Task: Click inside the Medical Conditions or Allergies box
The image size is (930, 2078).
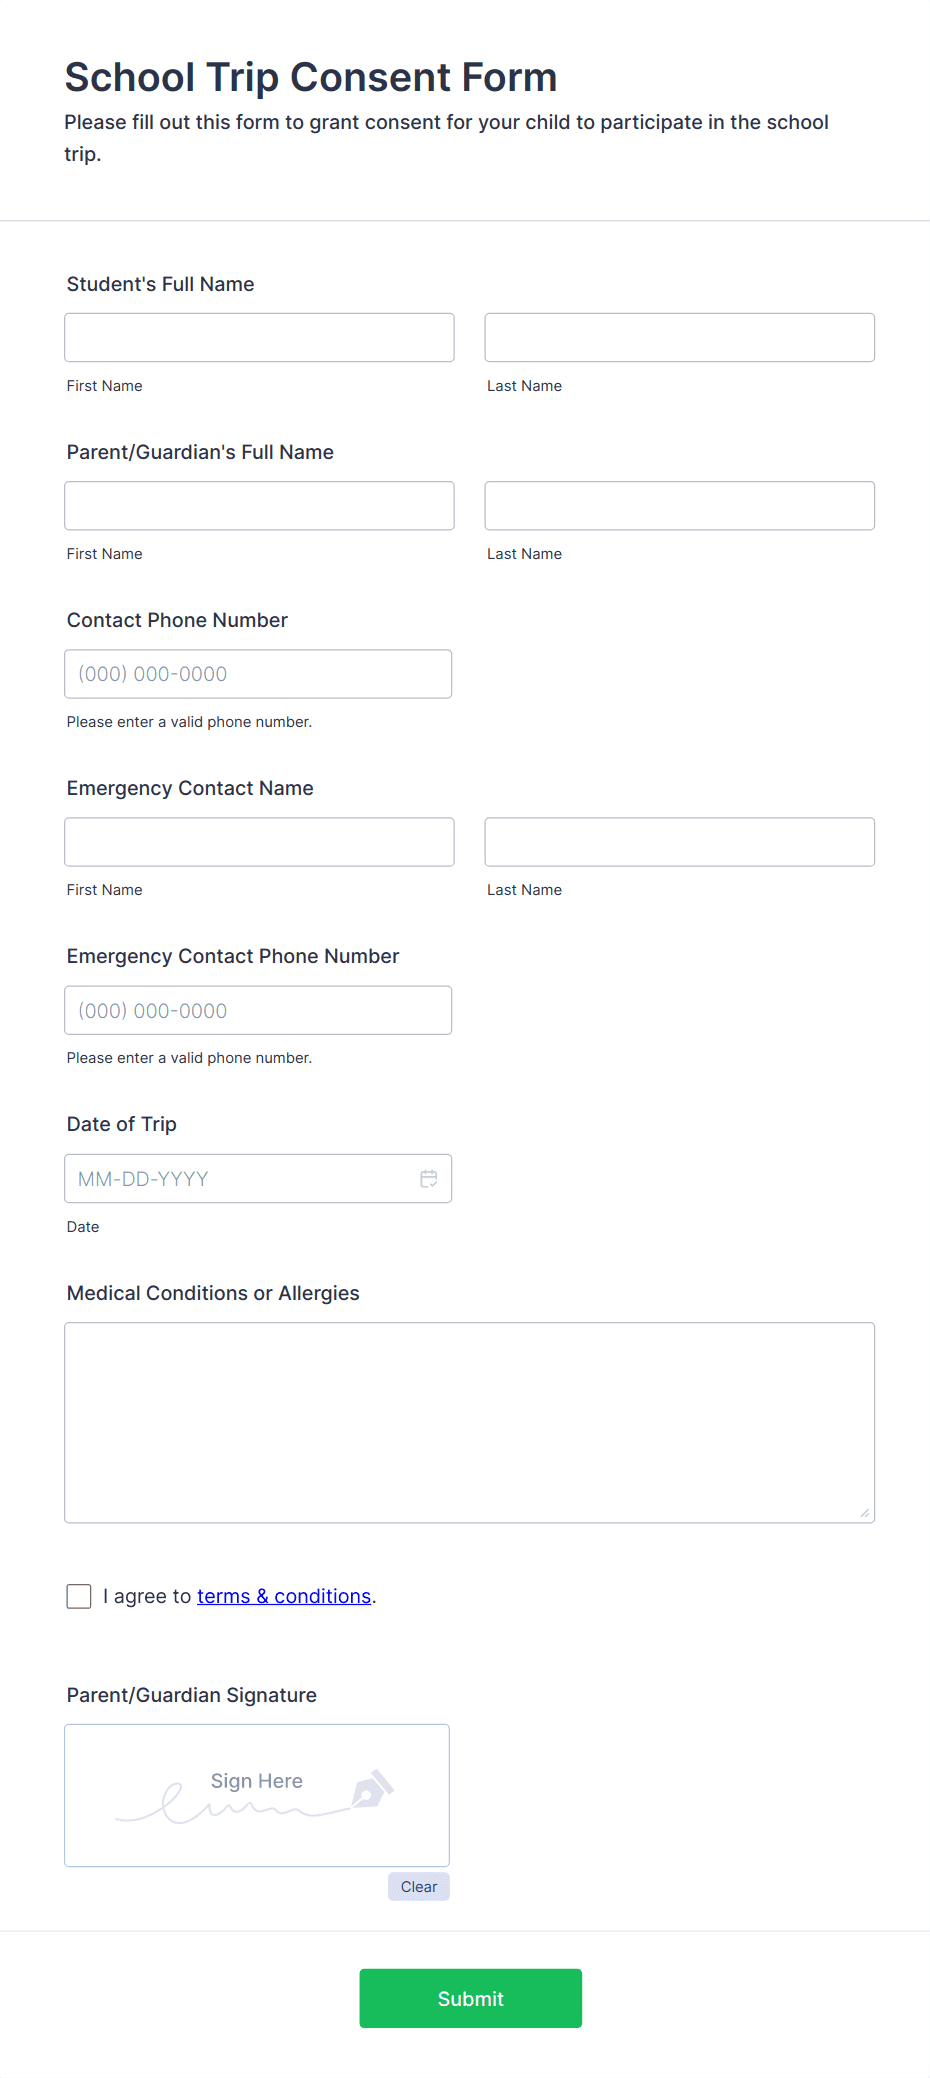Action: (469, 1420)
